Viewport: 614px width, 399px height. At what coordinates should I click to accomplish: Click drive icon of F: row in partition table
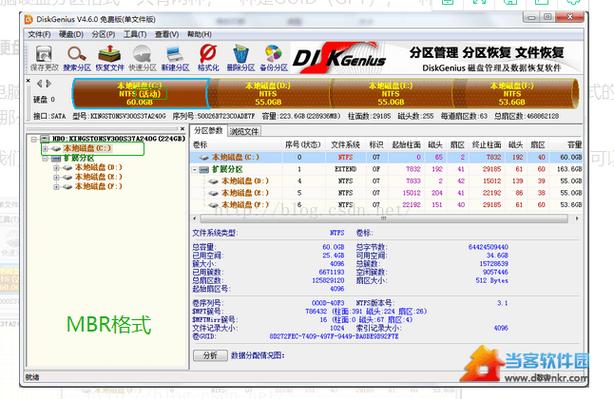tap(213, 205)
